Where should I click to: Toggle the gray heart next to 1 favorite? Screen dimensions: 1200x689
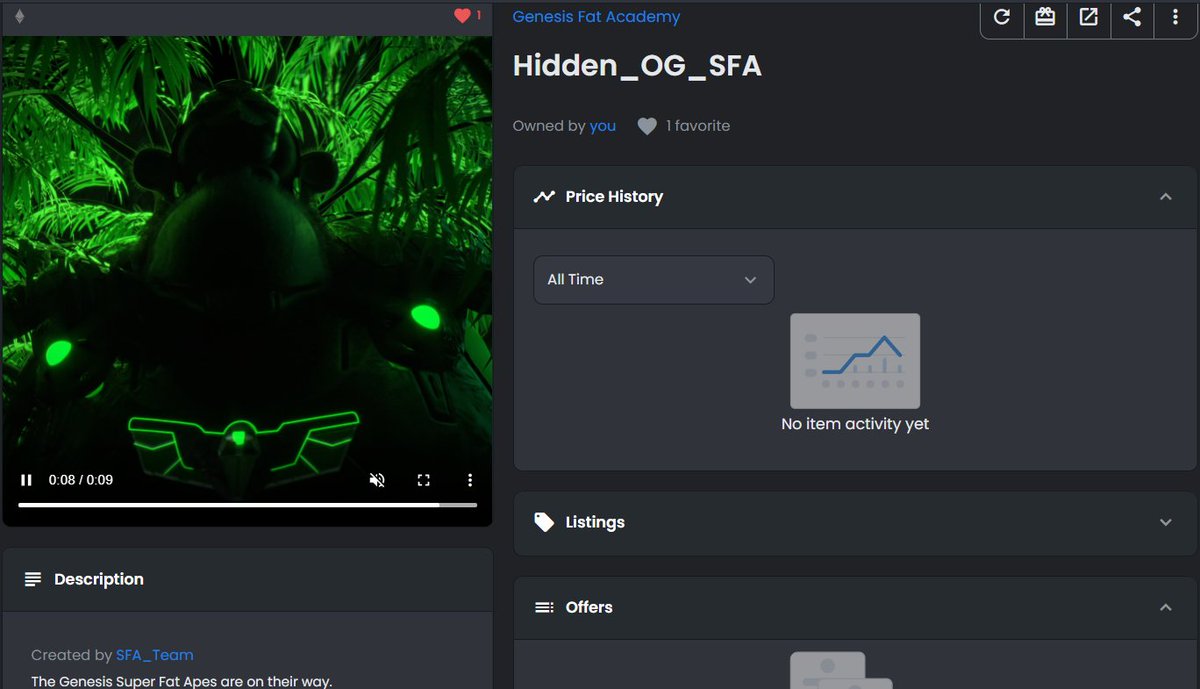coord(647,126)
